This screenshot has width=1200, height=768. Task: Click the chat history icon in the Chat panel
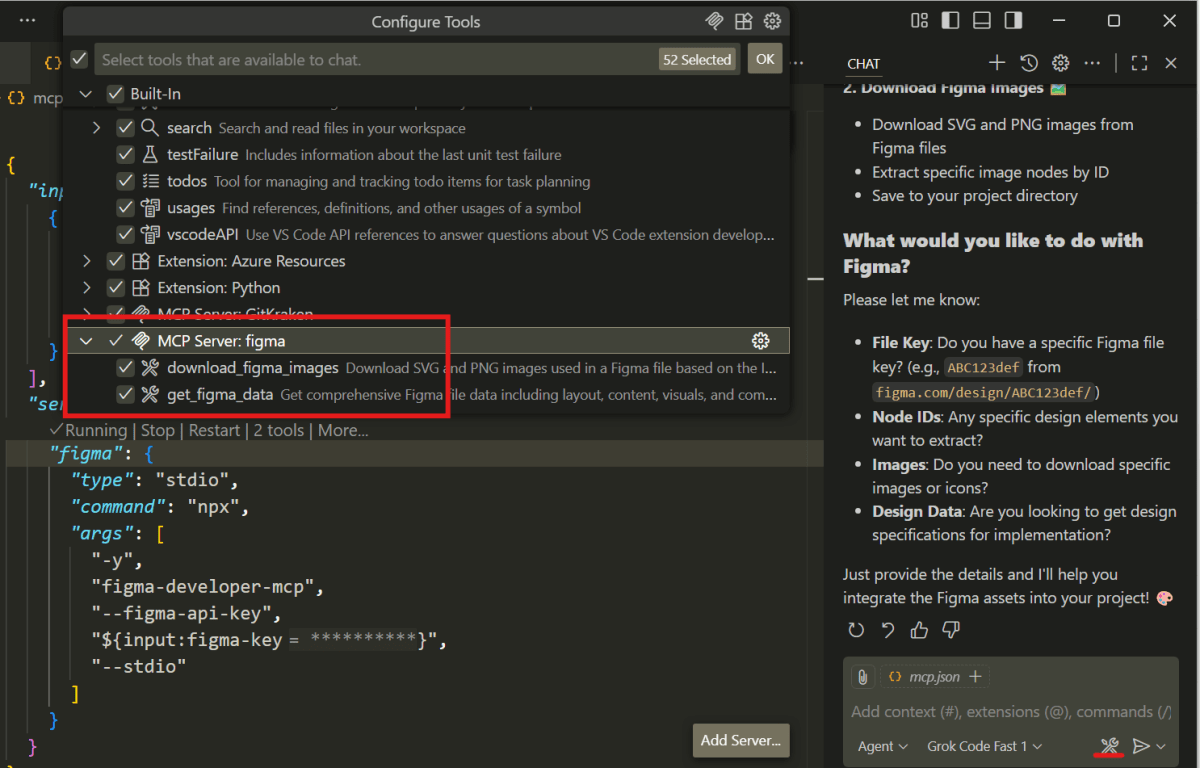tap(1028, 62)
